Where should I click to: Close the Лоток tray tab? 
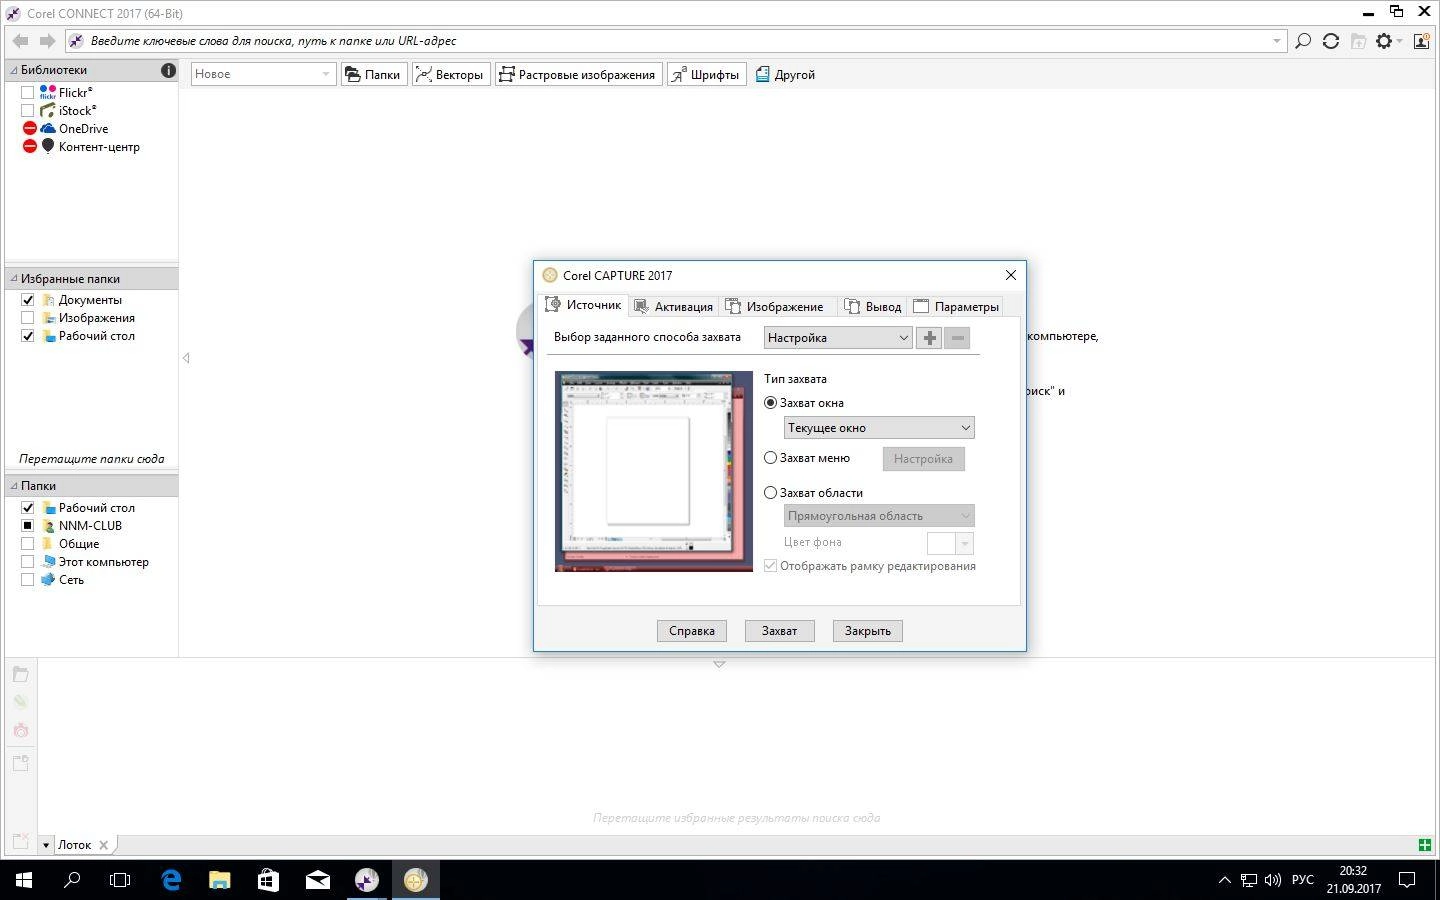[x=103, y=845]
